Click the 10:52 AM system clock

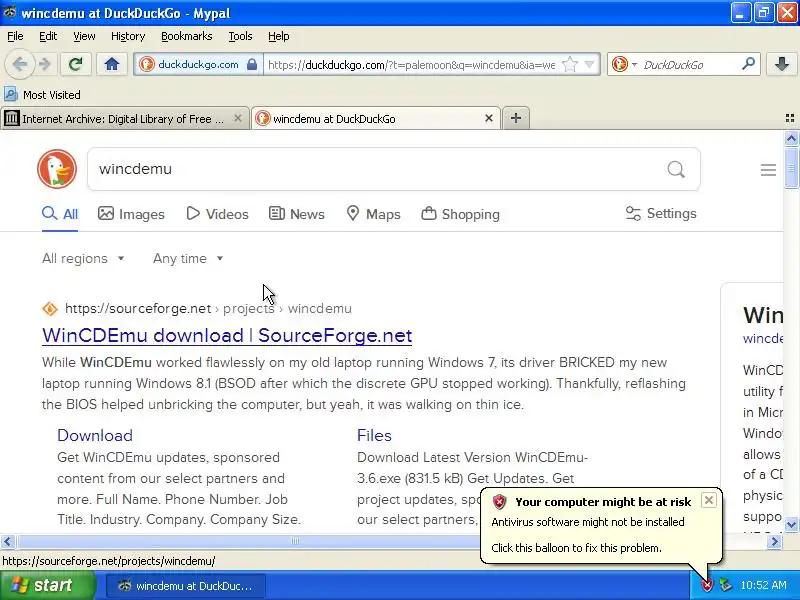coord(763,585)
